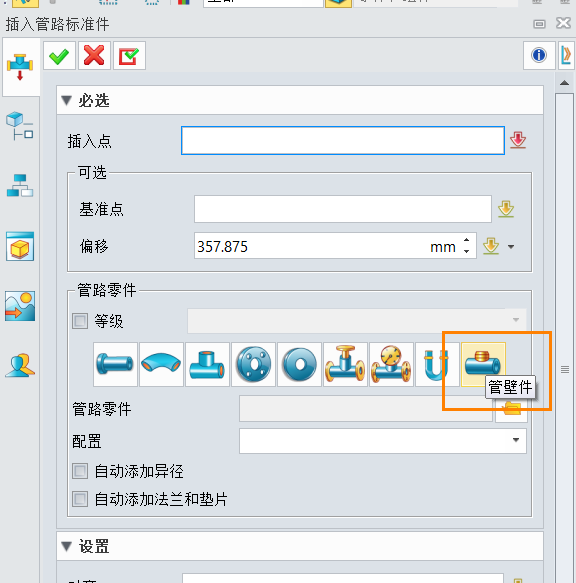This screenshot has height=583, width=576.
Task: Click the vertical scrollbar grip
Action: pyautogui.click(x=565, y=369)
